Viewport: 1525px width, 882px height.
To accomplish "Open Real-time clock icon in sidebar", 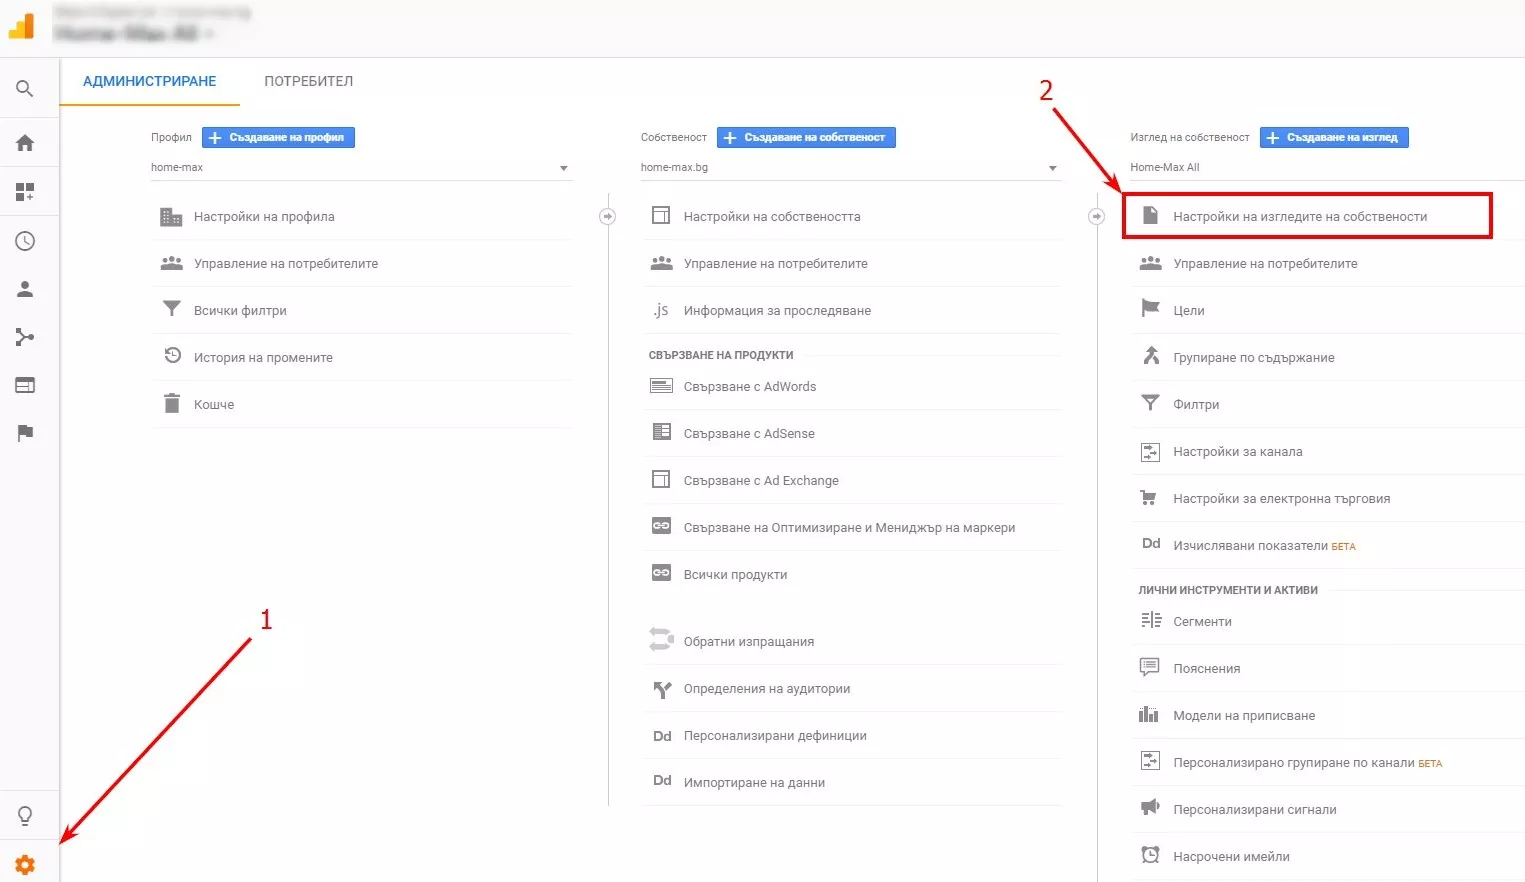I will coord(25,241).
